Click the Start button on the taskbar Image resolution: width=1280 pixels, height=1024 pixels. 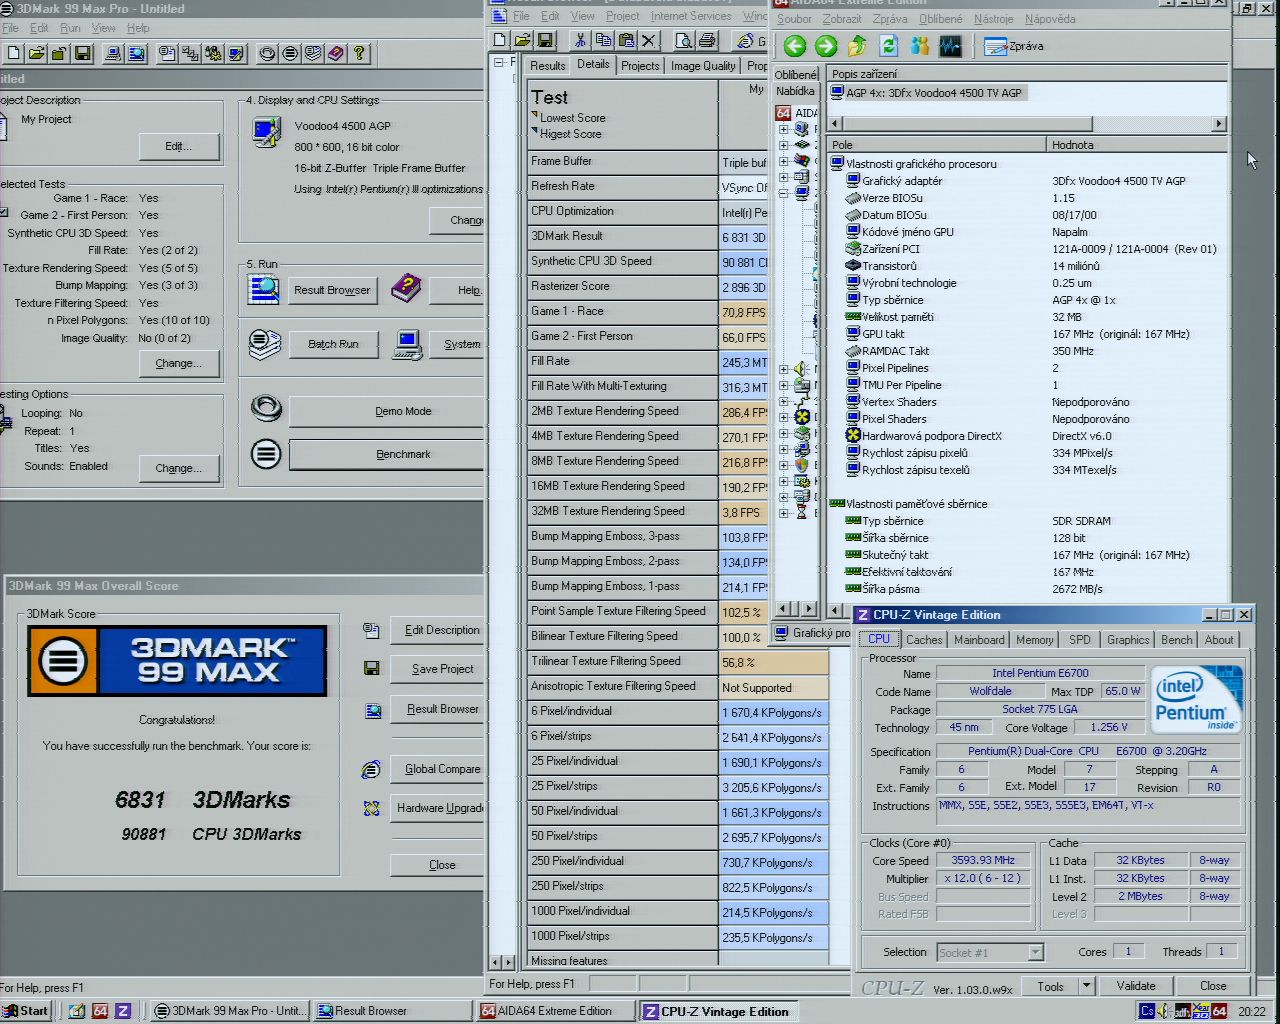coord(25,1011)
